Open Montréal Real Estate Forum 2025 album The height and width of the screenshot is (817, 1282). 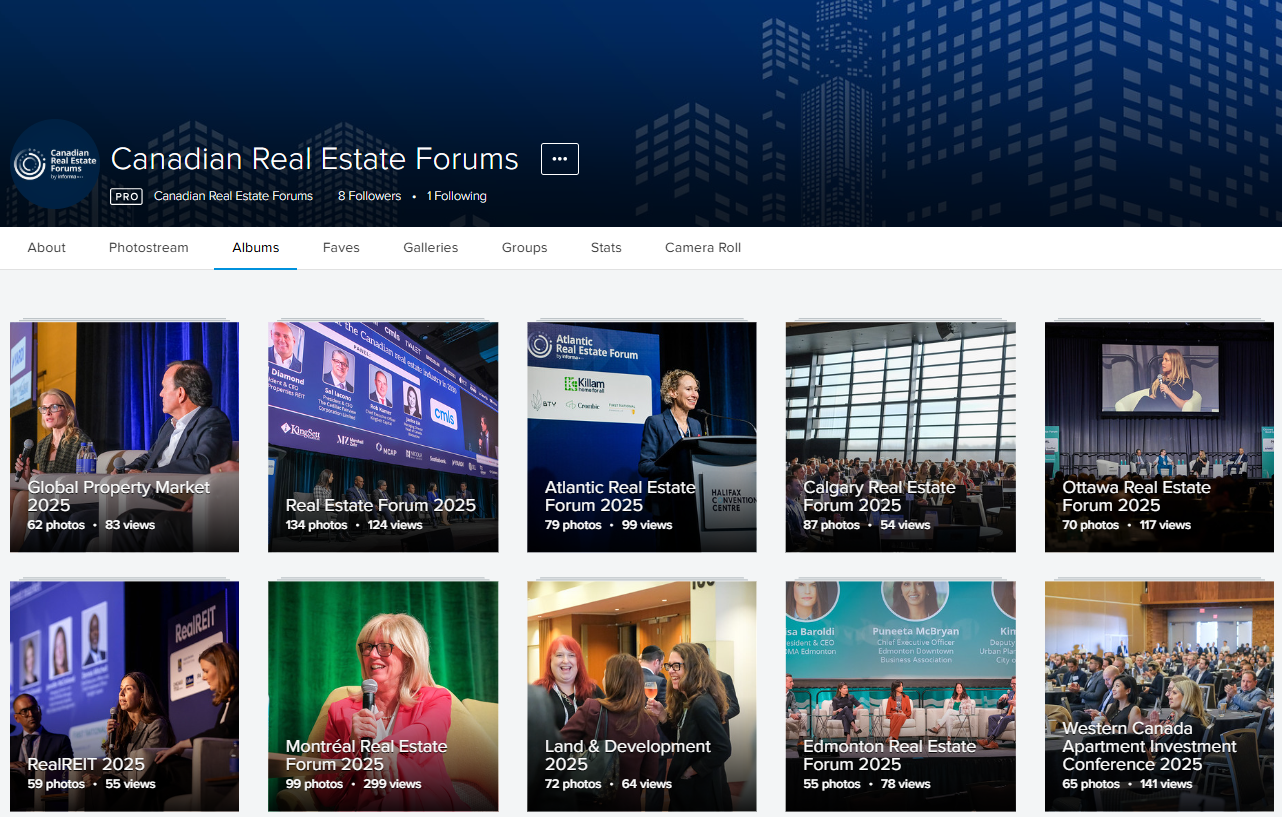point(383,696)
